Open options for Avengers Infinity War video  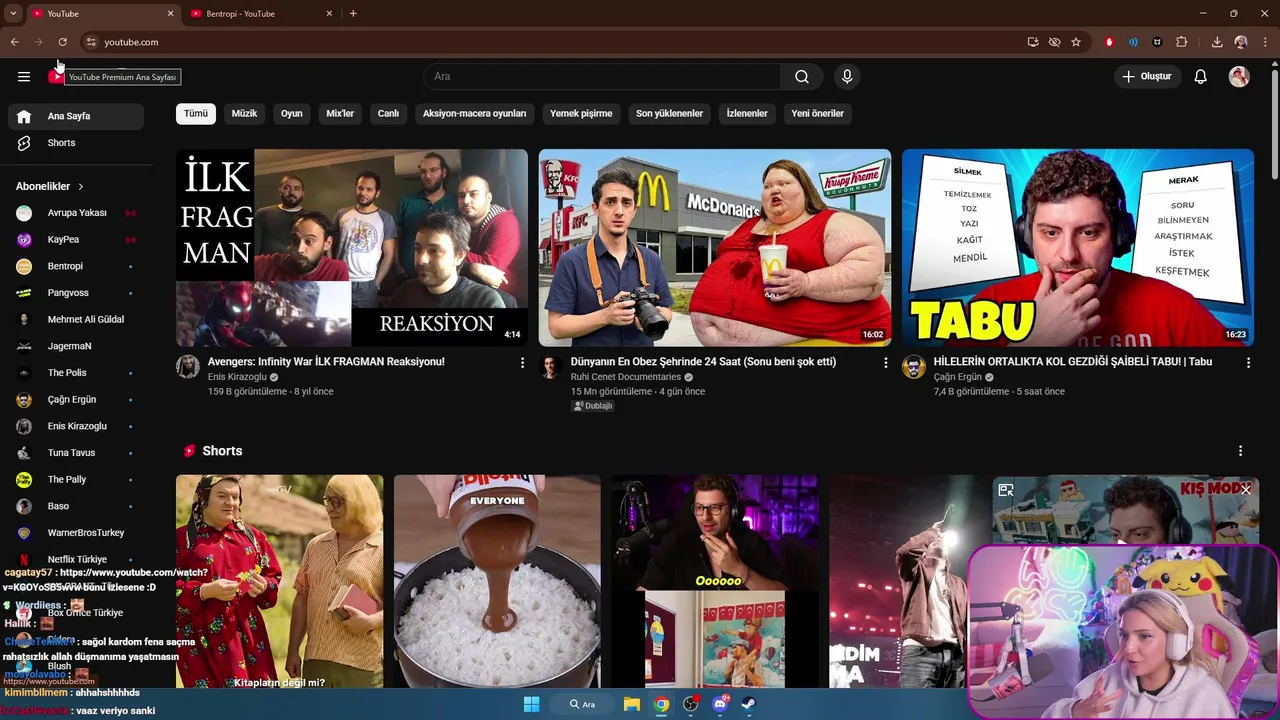tap(522, 363)
